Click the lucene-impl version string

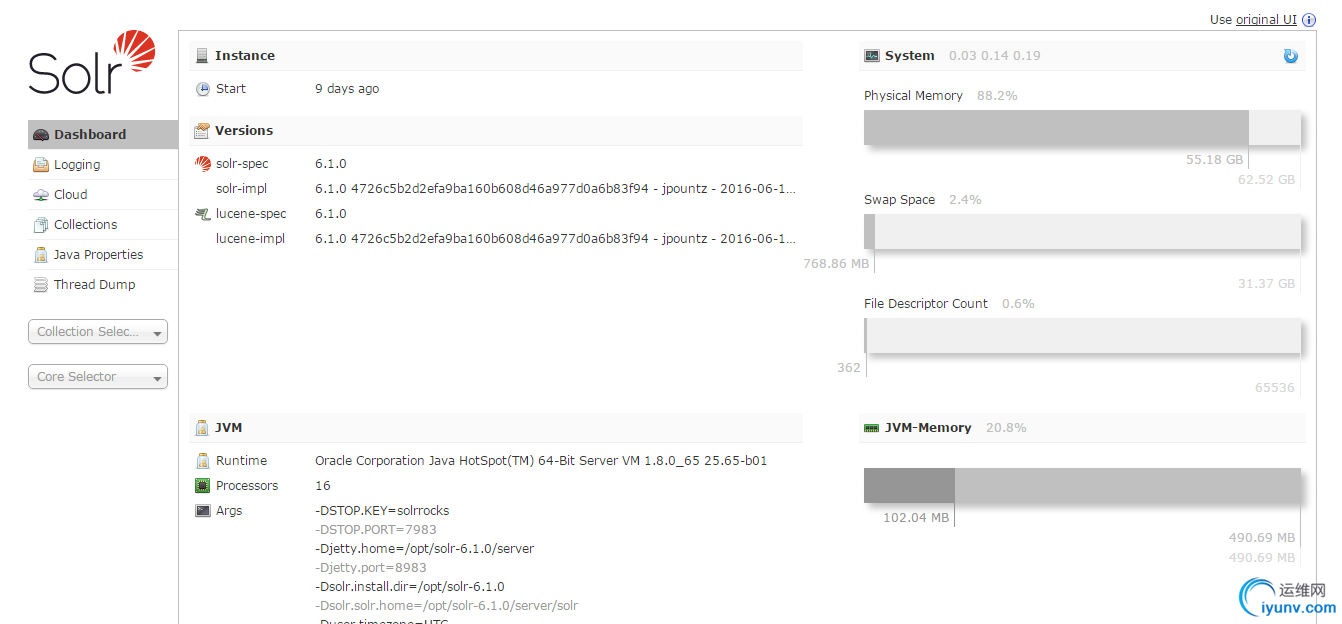[556, 239]
